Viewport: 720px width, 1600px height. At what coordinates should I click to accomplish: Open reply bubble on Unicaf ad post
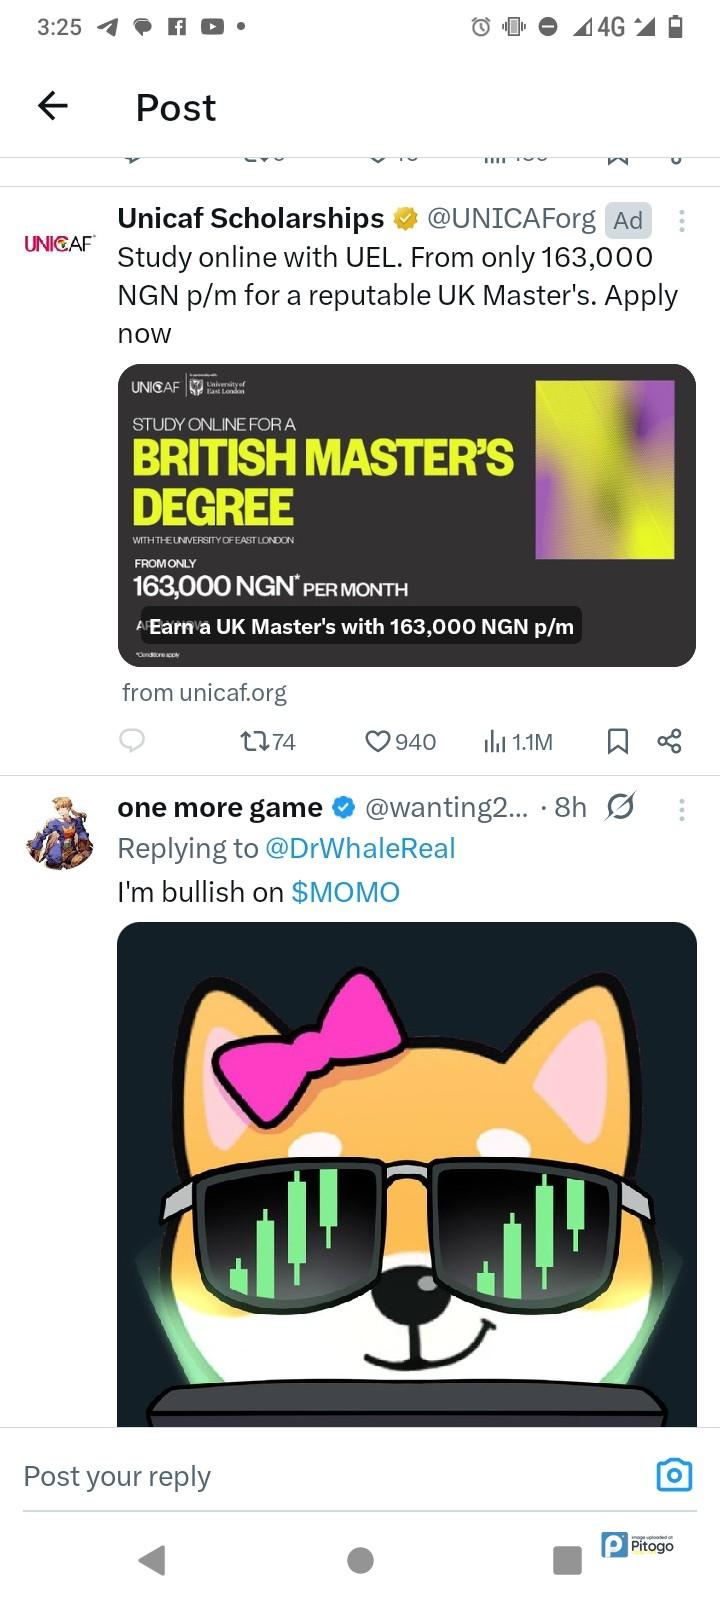click(x=132, y=740)
